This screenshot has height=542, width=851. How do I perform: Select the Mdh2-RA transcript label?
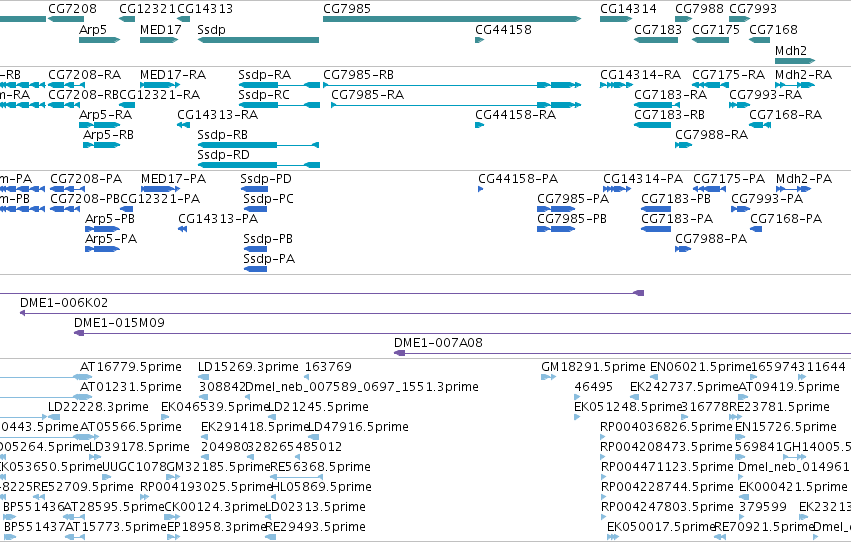(x=803, y=74)
